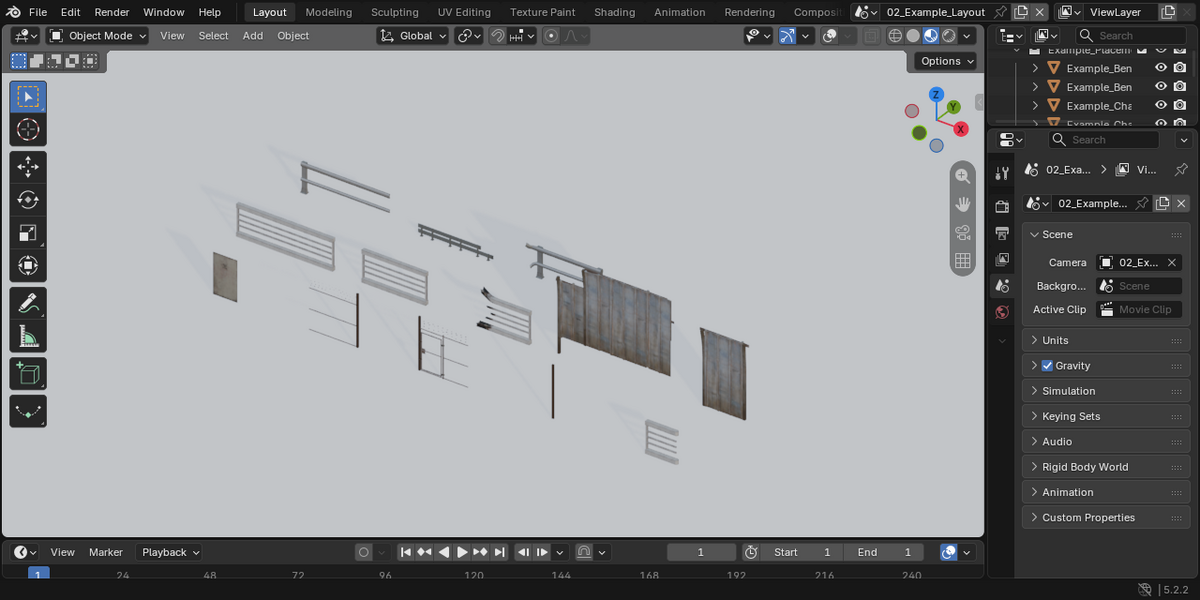Switch to the Modeling workspace tab
This screenshot has height=600, width=1200.
pos(329,12)
